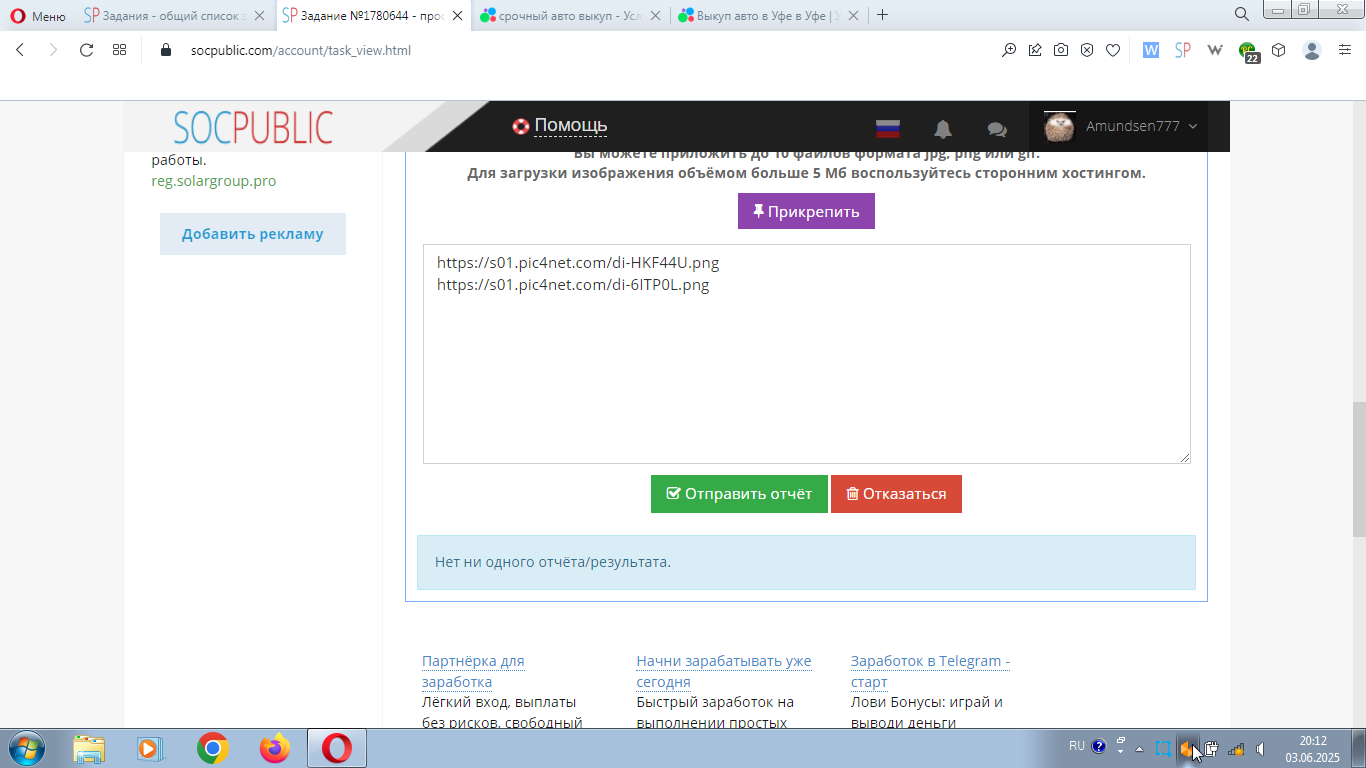Open the edit pinboard icon
Image resolution: width=1366 pixels, height=768 pixels.
coord(1035,50)
